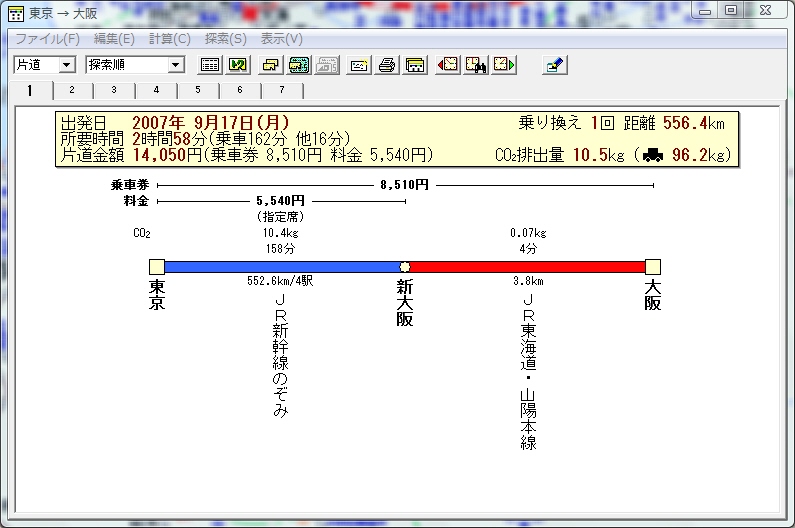Click the previous train clock icon

click(448, 65)
